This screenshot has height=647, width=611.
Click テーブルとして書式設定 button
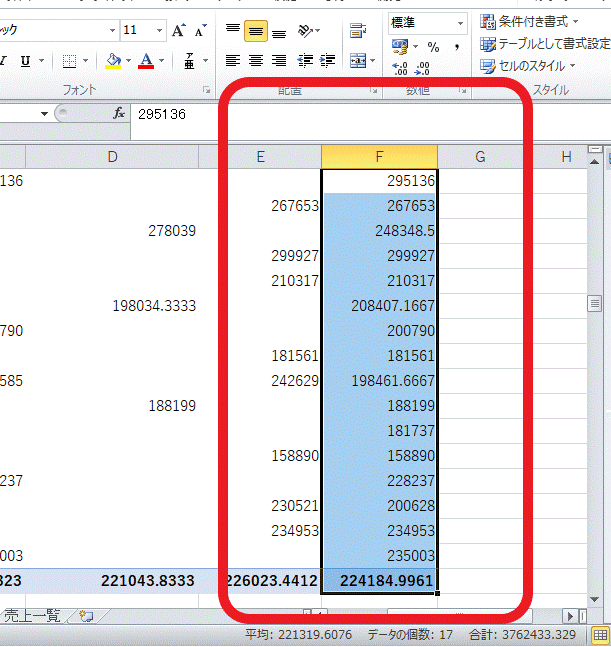point(544,44)
